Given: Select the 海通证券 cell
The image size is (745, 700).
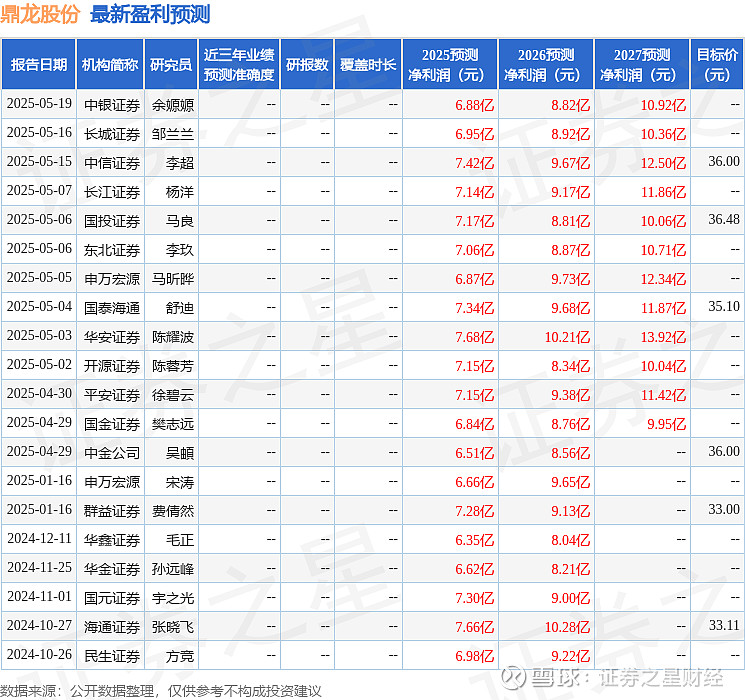Looking at the screenshot, I should (112, 627).
